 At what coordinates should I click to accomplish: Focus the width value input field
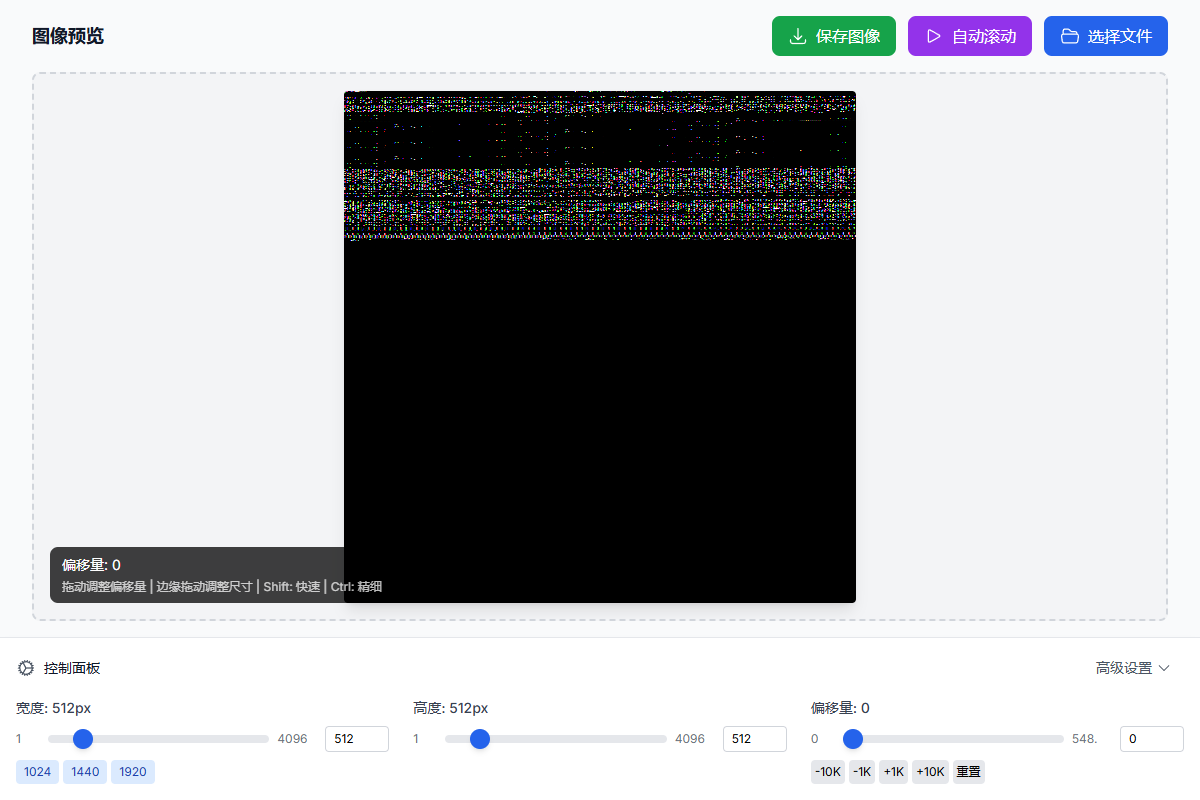pos(356,739)
